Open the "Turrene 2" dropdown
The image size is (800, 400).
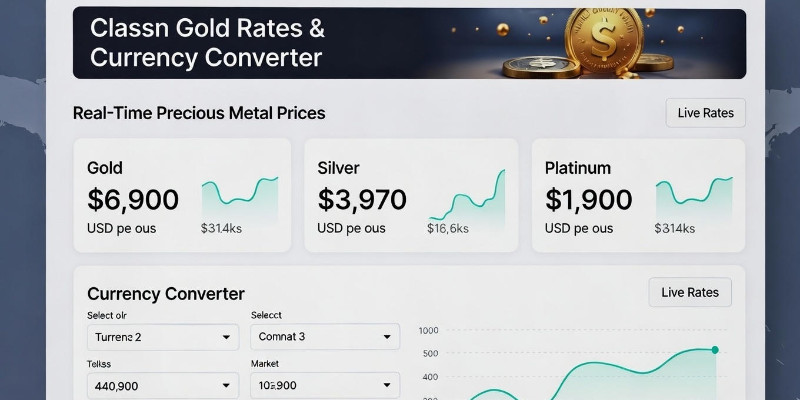click(x=164, y=337)
